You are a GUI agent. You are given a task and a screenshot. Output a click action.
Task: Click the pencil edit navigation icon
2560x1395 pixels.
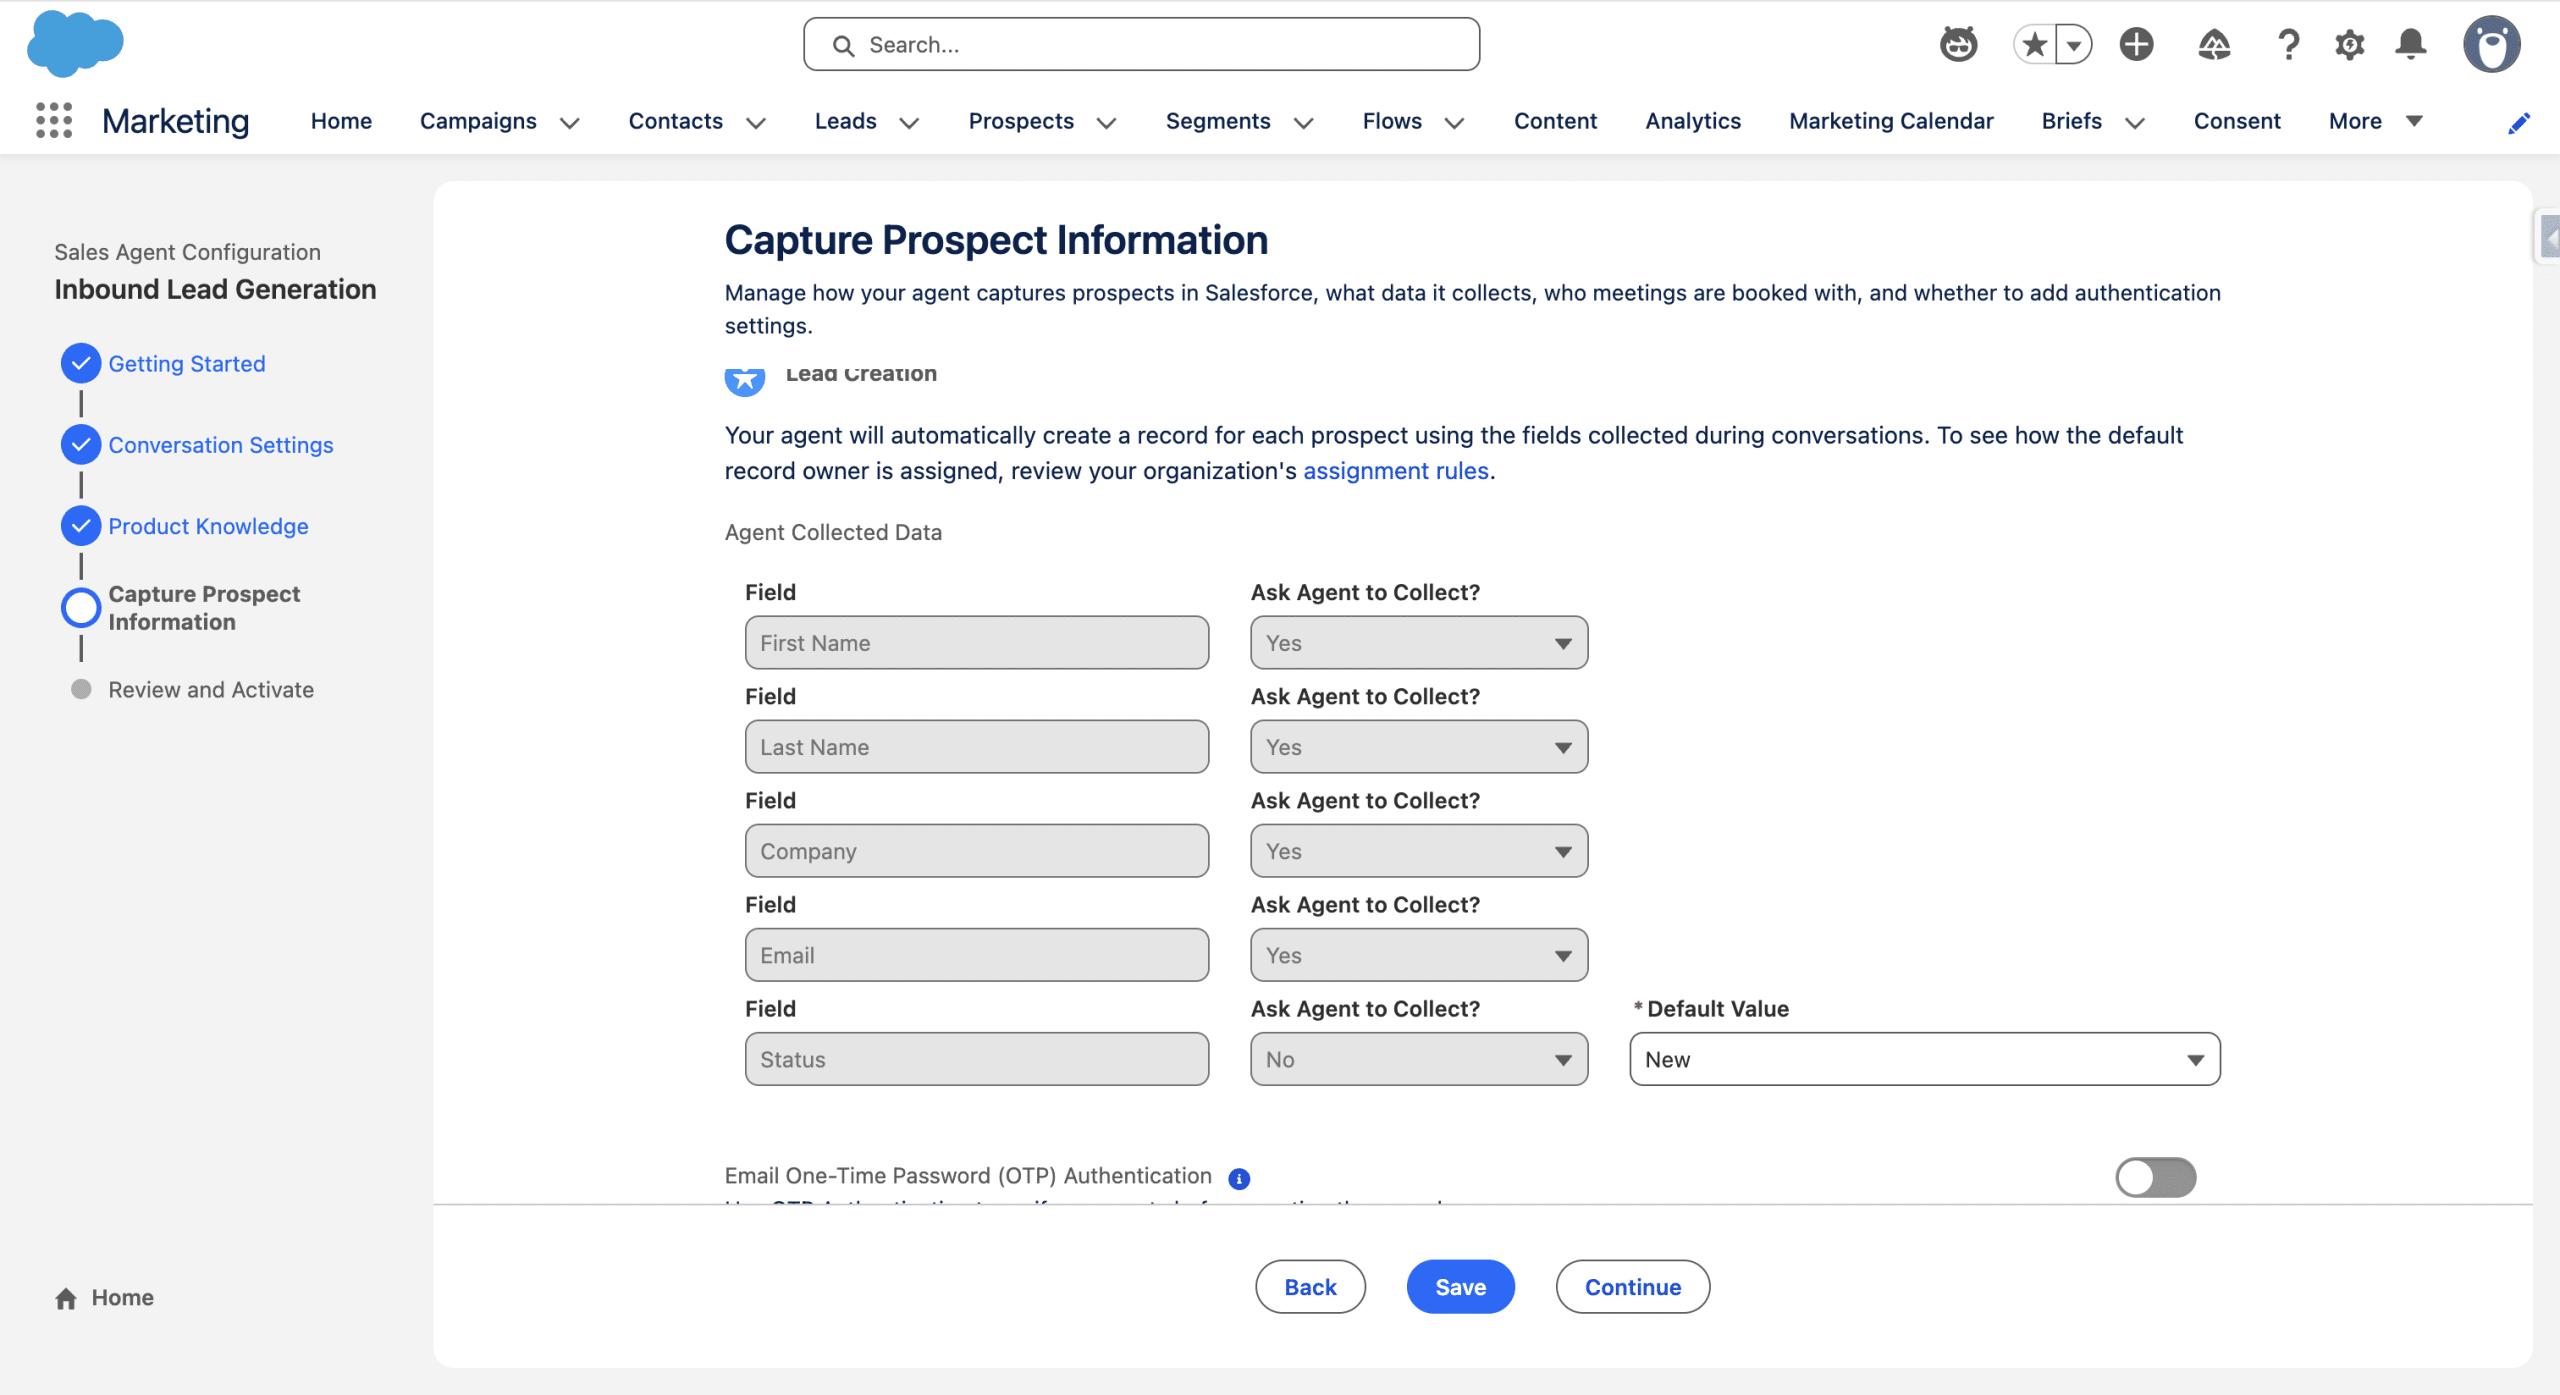pos(2518,122)
